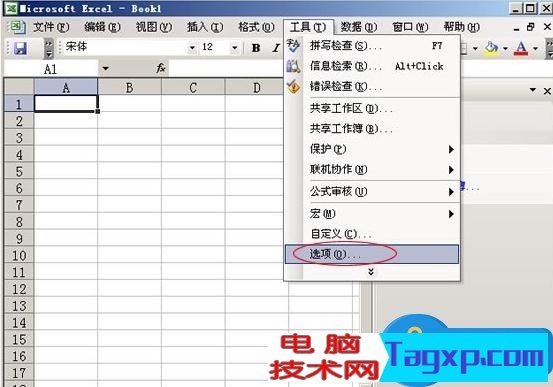Open the Name Box dropdown arrow
This screenshot has height=387, width=553.
(x=105, y=68)
